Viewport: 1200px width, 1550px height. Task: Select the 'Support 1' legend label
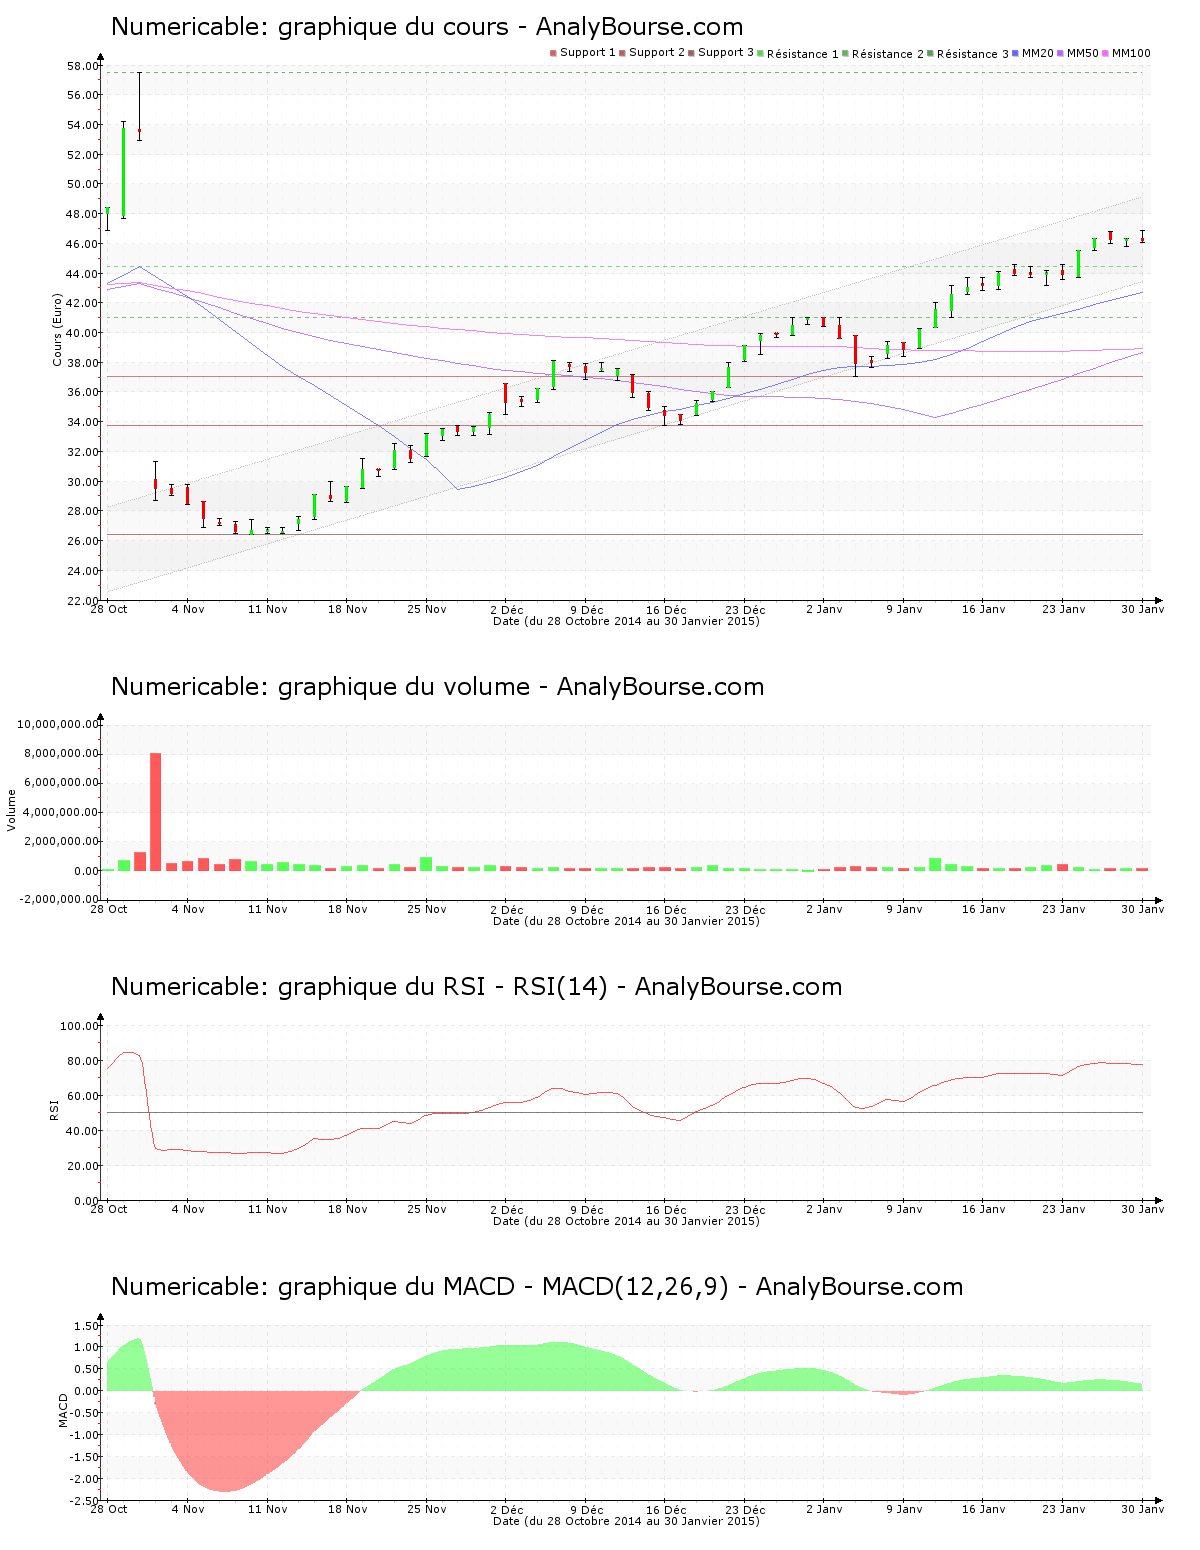(x=588, y=53)
